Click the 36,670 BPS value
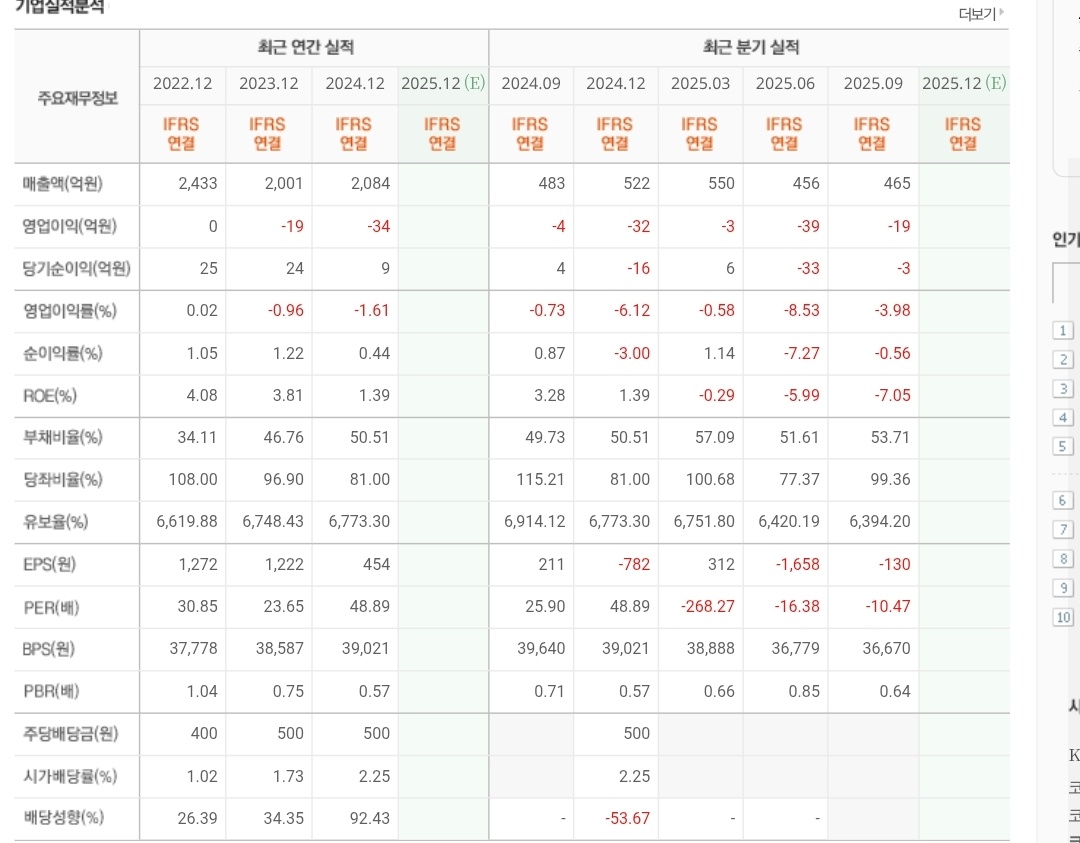This screenshot has height=843, width=1080. (x=886, y=648)
